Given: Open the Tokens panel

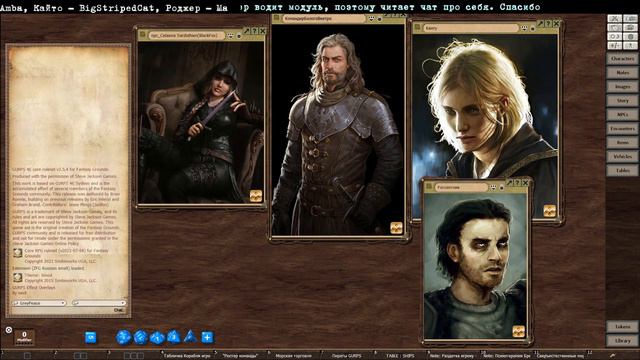Looking at the screenshot, I should [622, 327].
